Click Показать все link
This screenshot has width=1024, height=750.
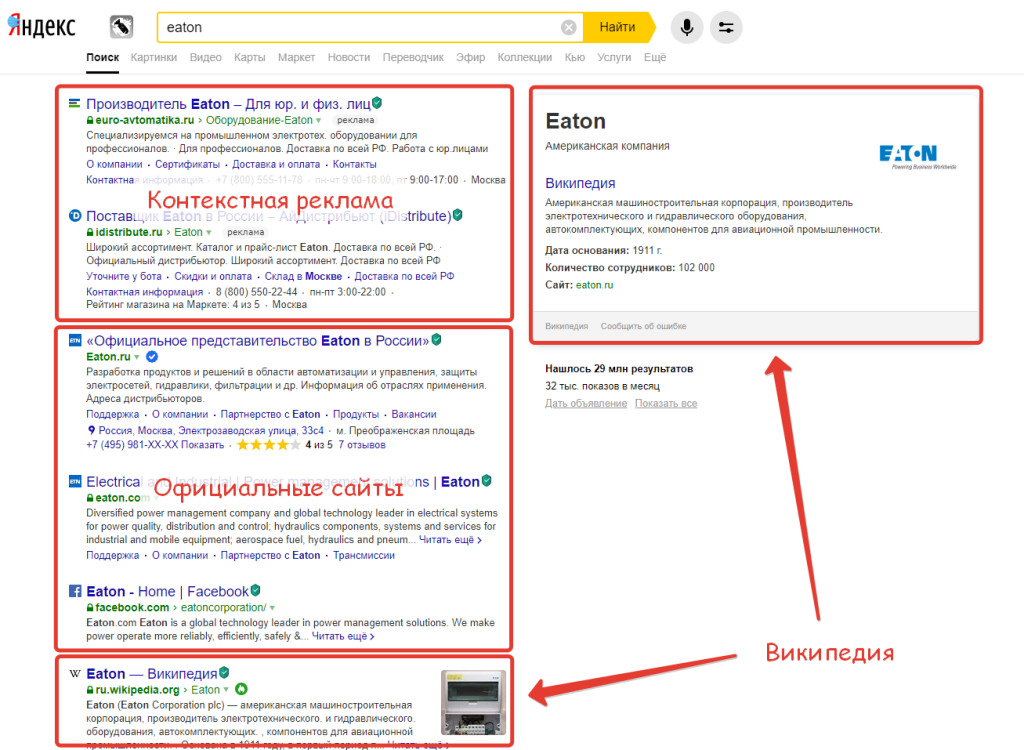665,403
